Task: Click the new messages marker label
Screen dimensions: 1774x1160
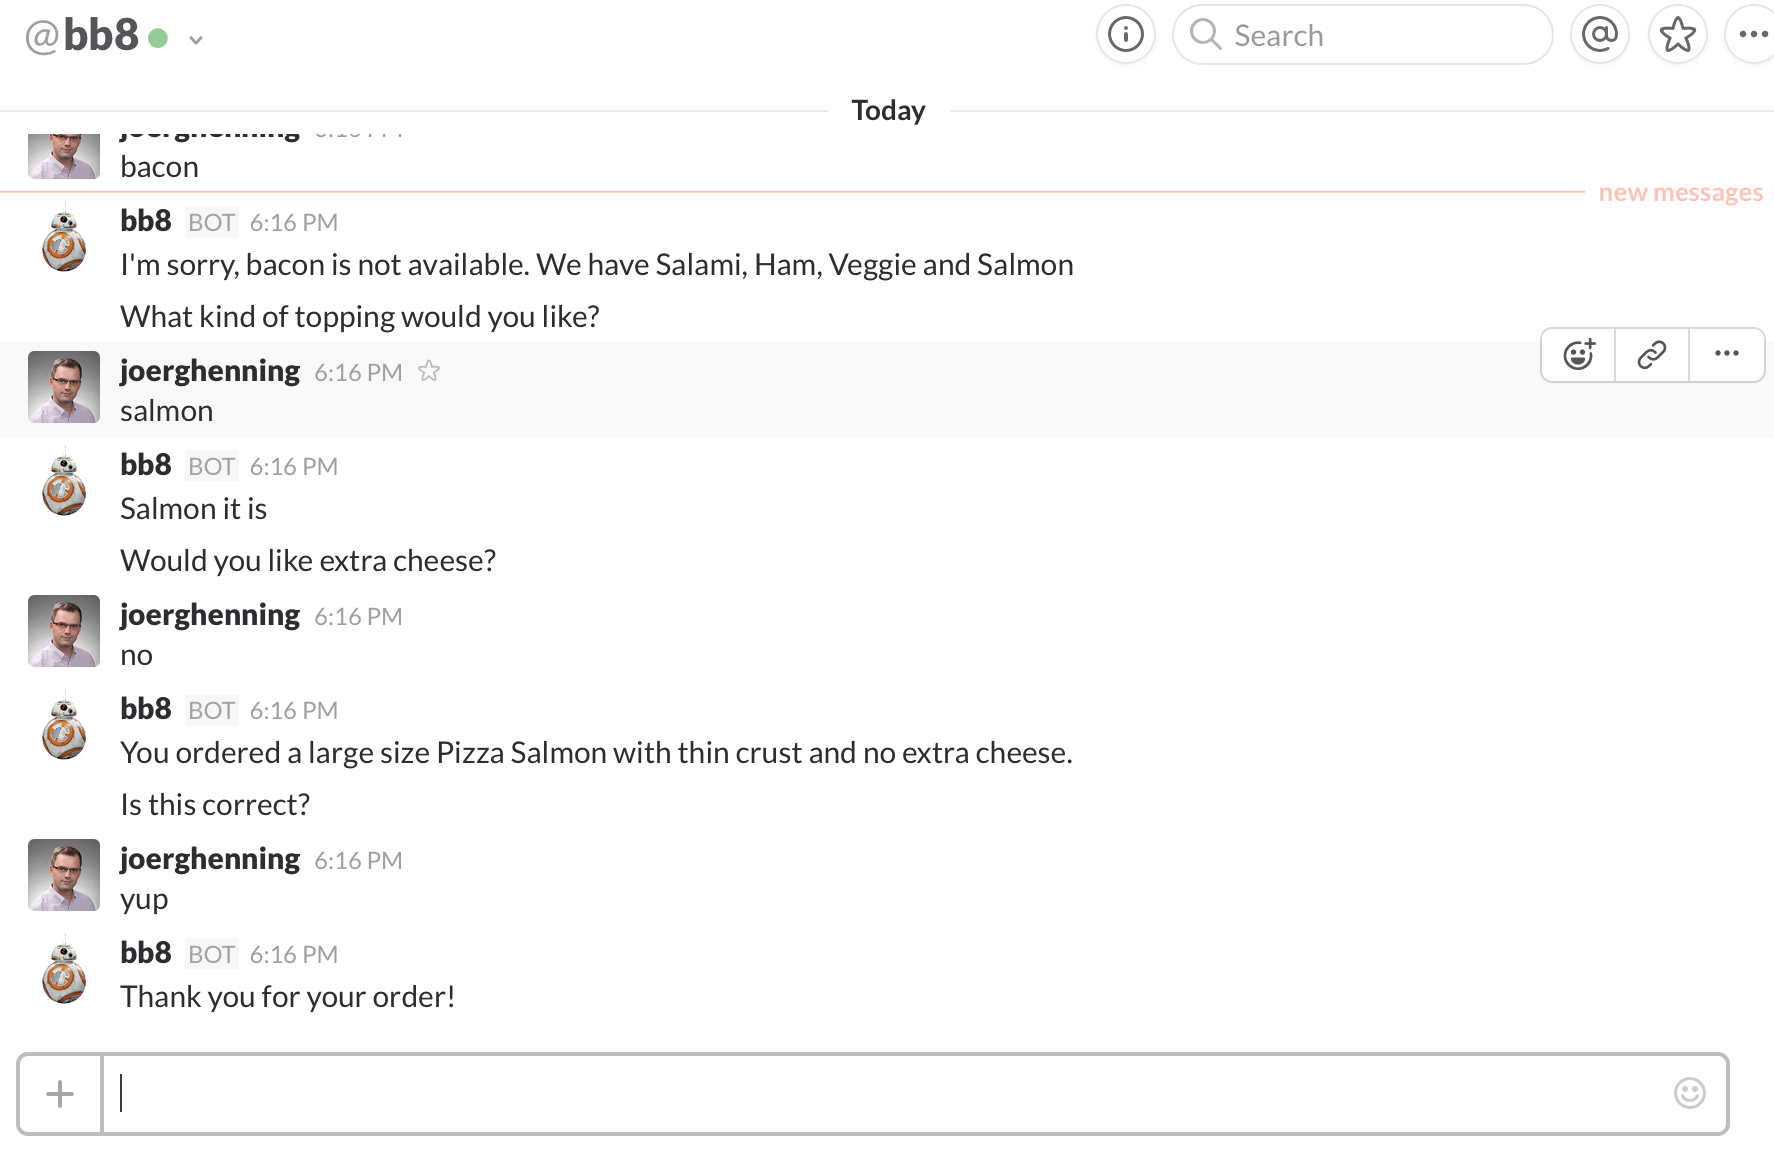Action: coord(1680,192)
